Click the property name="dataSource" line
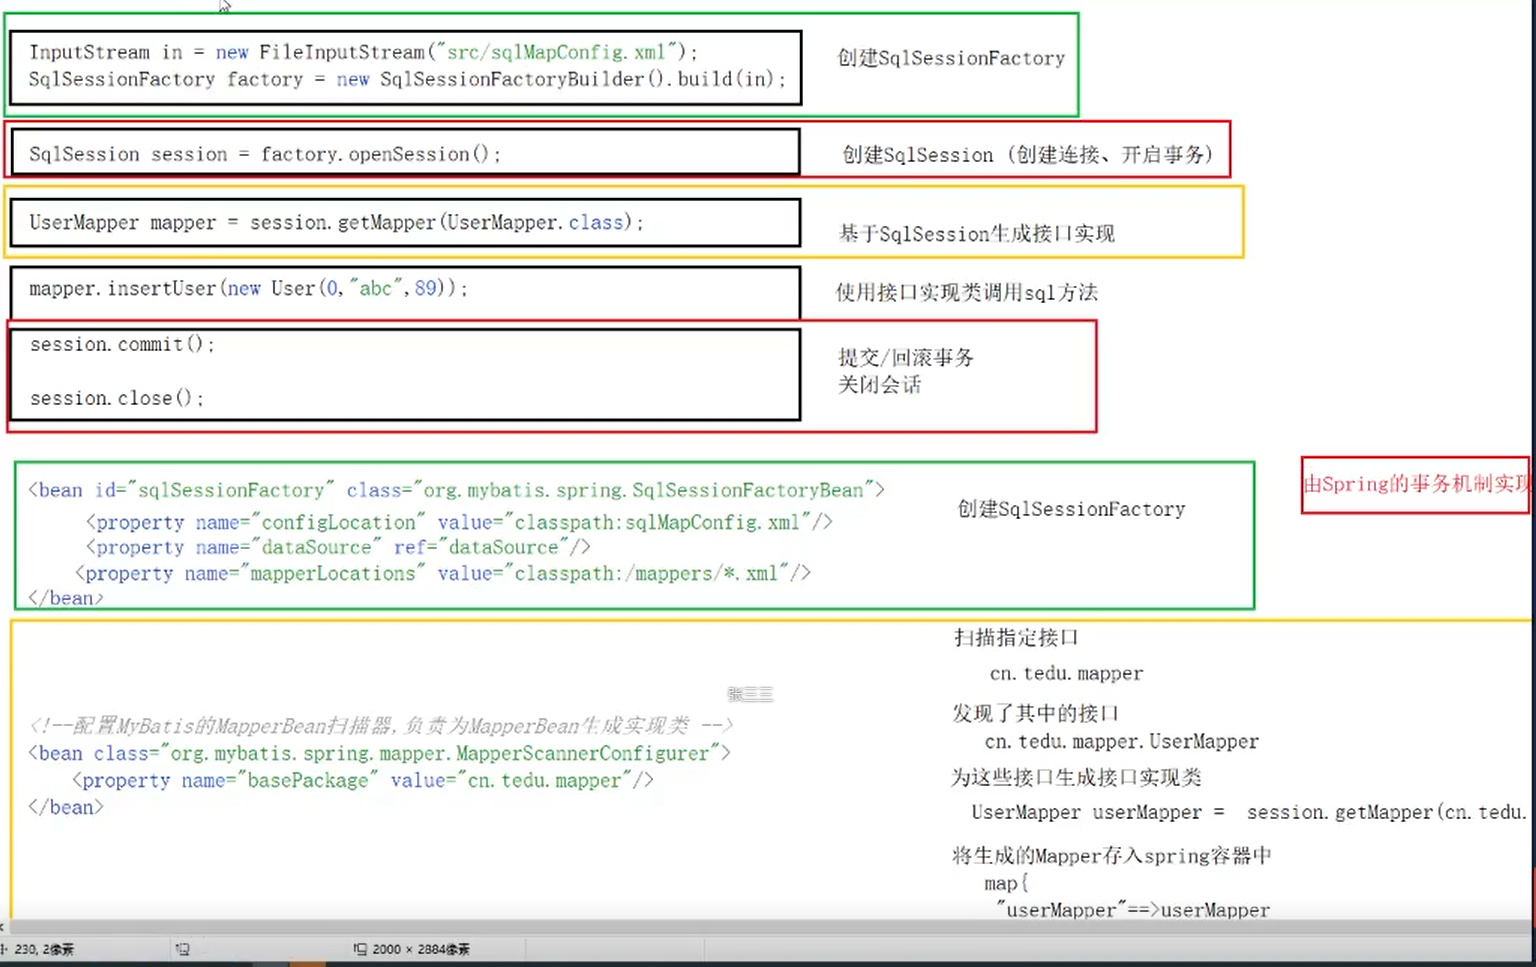Image resolution: width=1536 pixels, height=967 pixels. pyautogui.click(x=338, y=547)
